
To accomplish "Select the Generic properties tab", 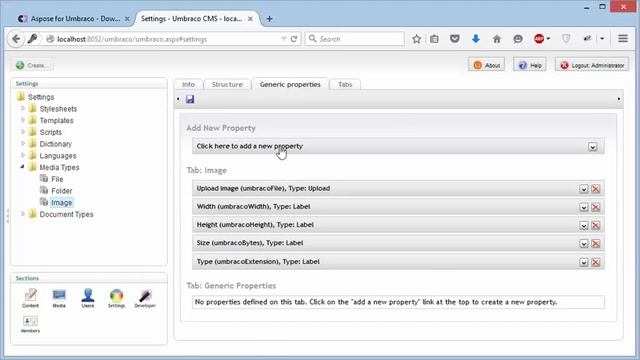I will (290, 84).
